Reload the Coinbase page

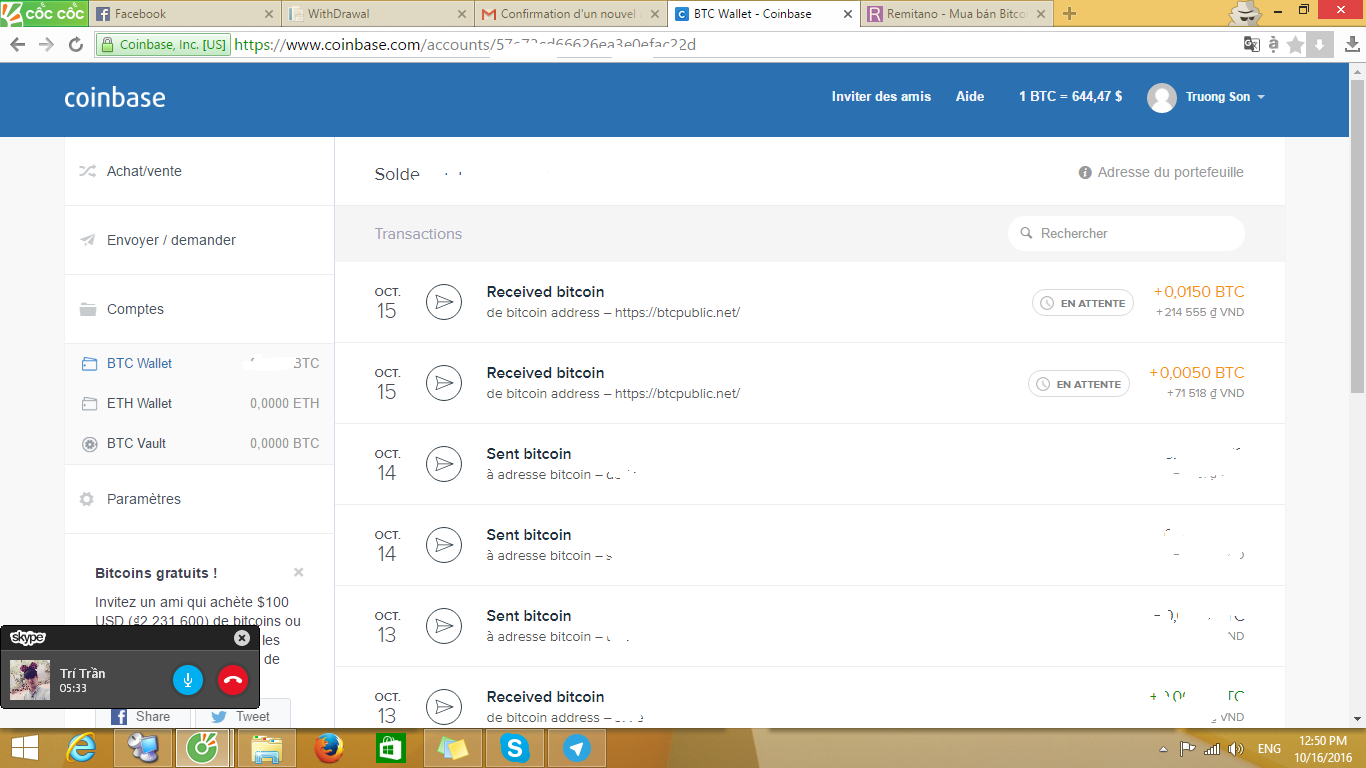76,45
